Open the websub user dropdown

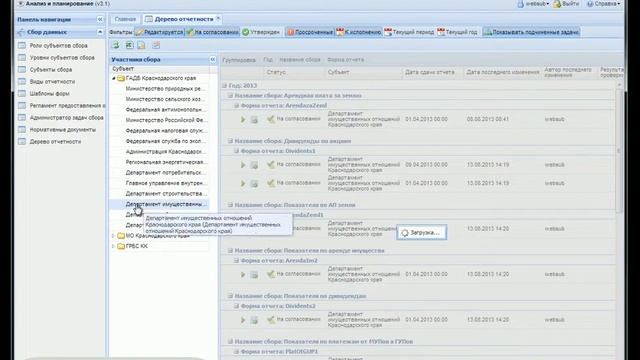[533, 4]
